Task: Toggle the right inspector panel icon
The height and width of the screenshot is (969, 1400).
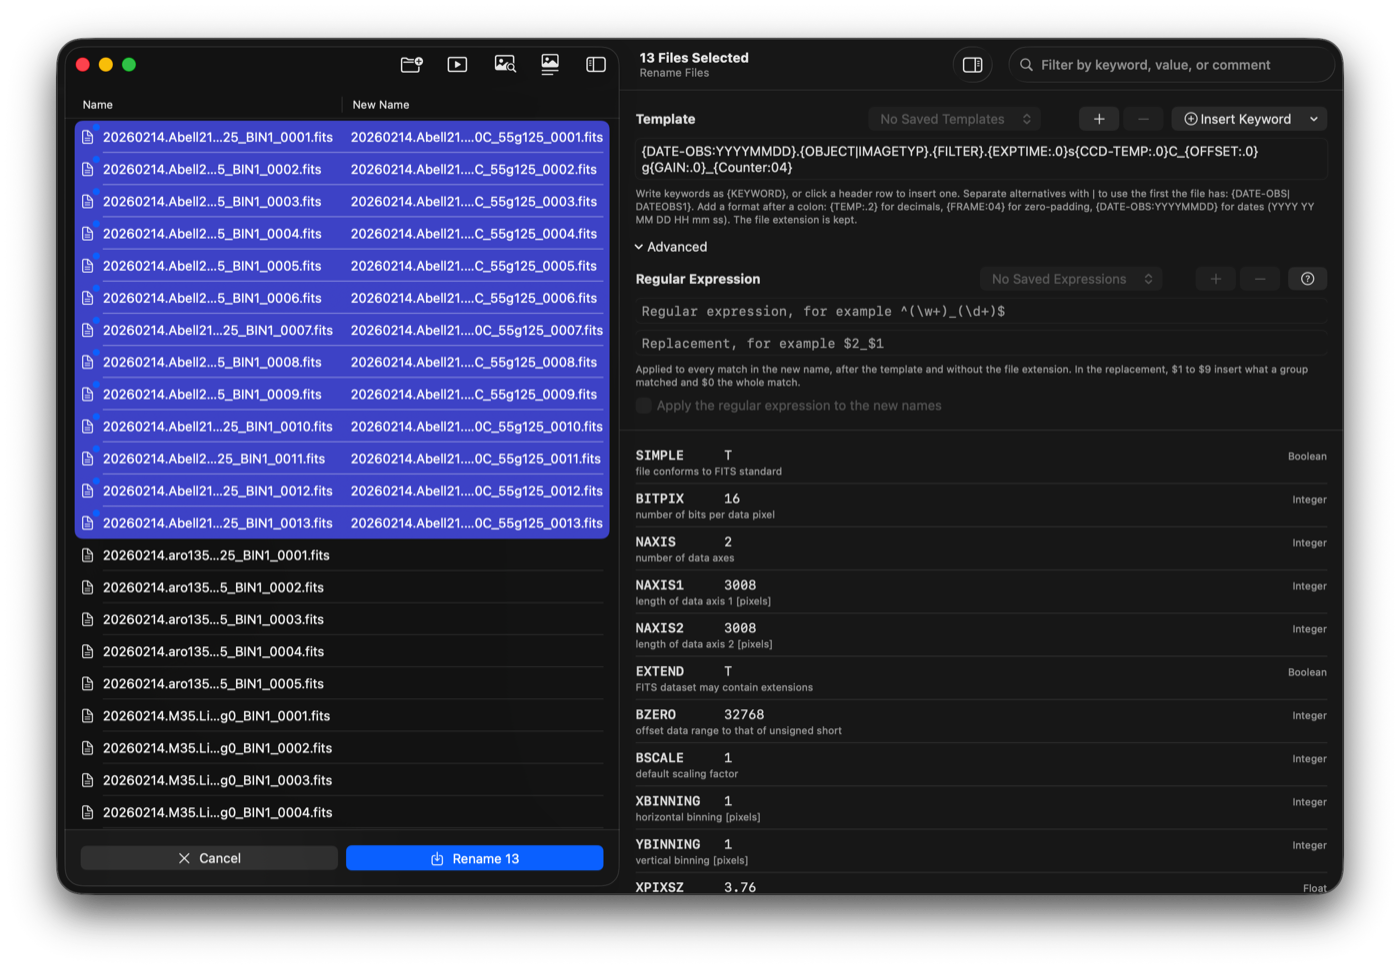Action: (x=972, y=65)
